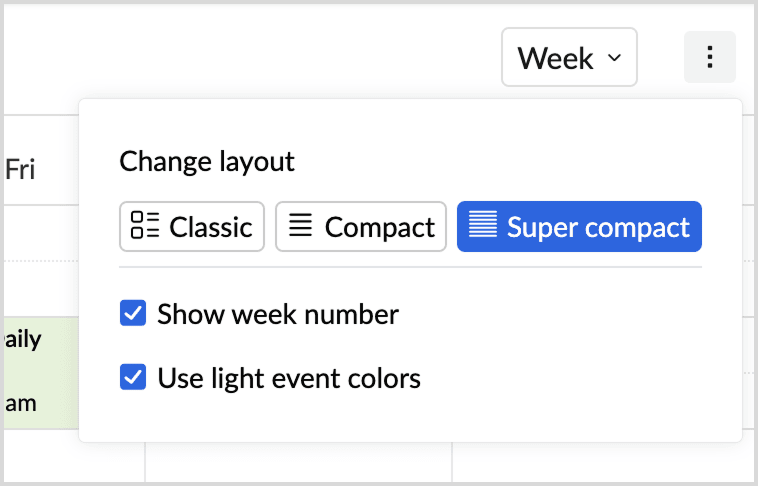Click the 'Change layout' heading
758x486 pixels.
(207, 161)
